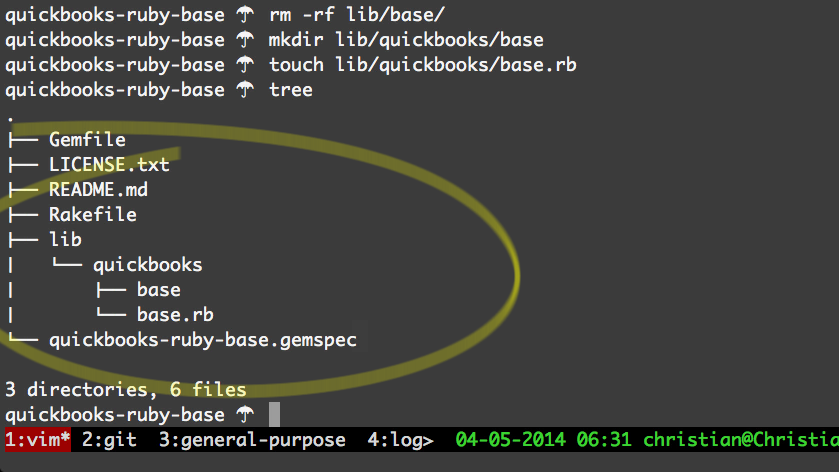The height and width of the screenshot is (472, 839).
Task: Click LICENSE.txt in the tree output
Action: (x=109, y=165)
